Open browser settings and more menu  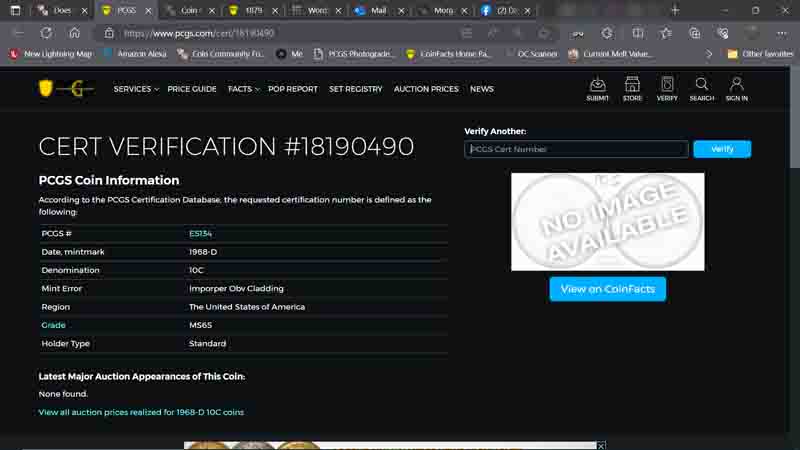782,33
